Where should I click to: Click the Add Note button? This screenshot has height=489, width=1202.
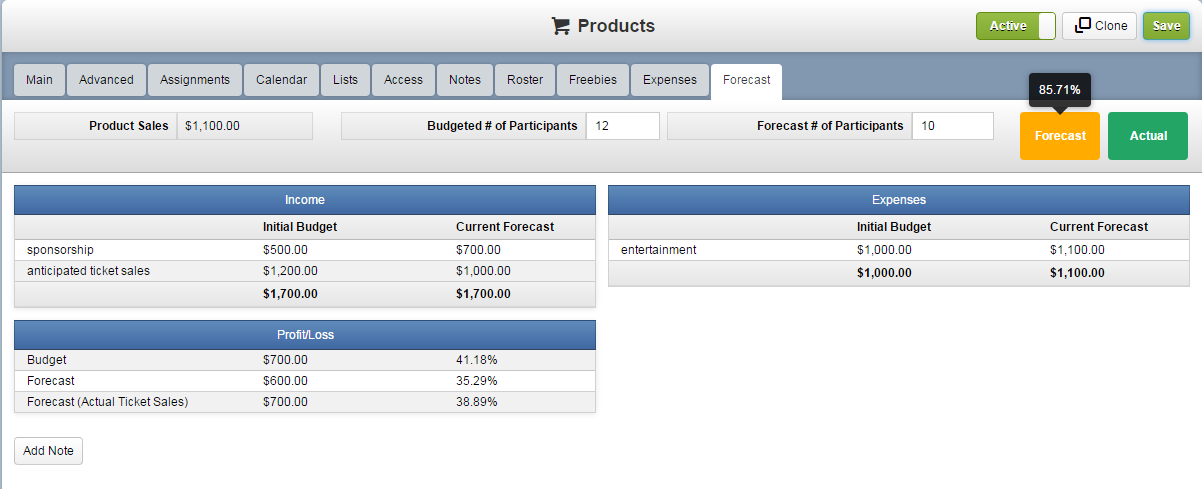pyautogui.click(x=48, y=451)
